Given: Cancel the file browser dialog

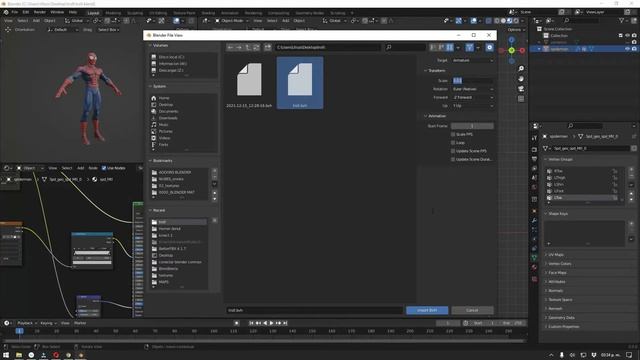Looking at the screenshot, I should point(472,310).
